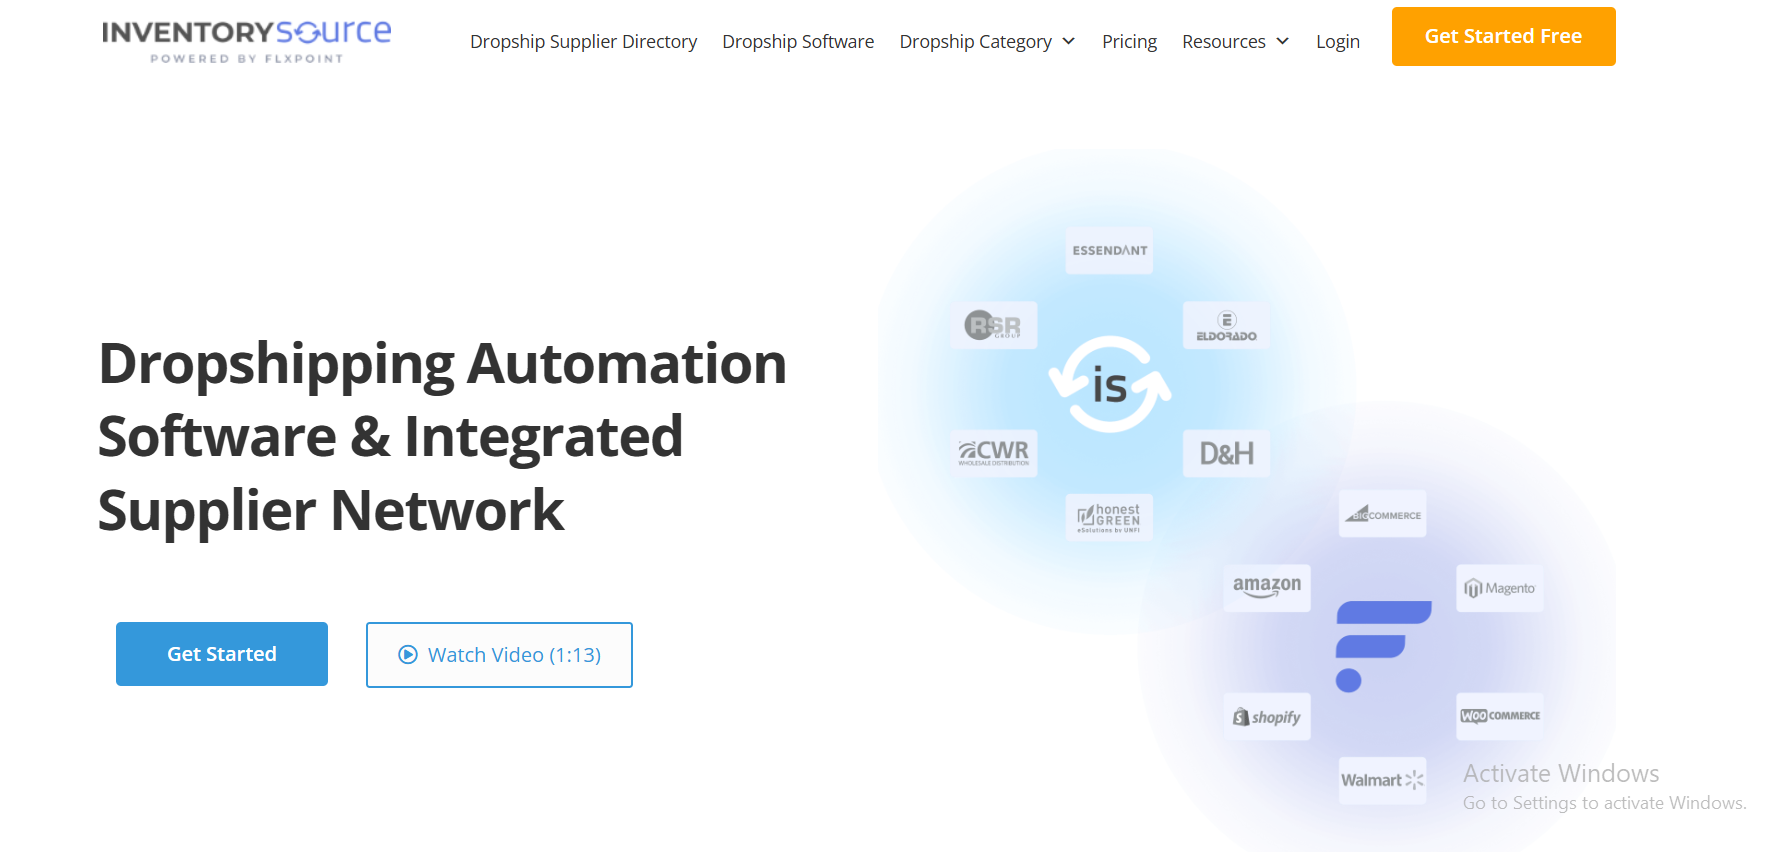Click the play icon in Watch Video
This screenshot has width=1765, height=852.
408,655
